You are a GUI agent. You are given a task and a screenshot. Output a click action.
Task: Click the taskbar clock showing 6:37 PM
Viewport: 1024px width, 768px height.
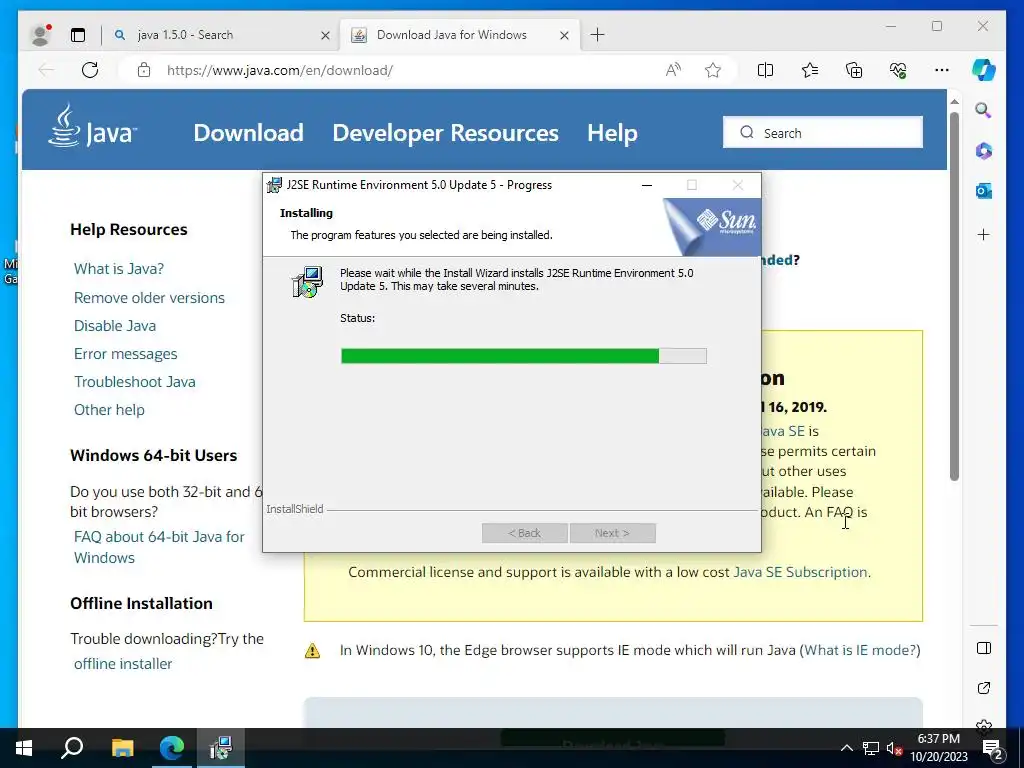[x=938, y=748]
